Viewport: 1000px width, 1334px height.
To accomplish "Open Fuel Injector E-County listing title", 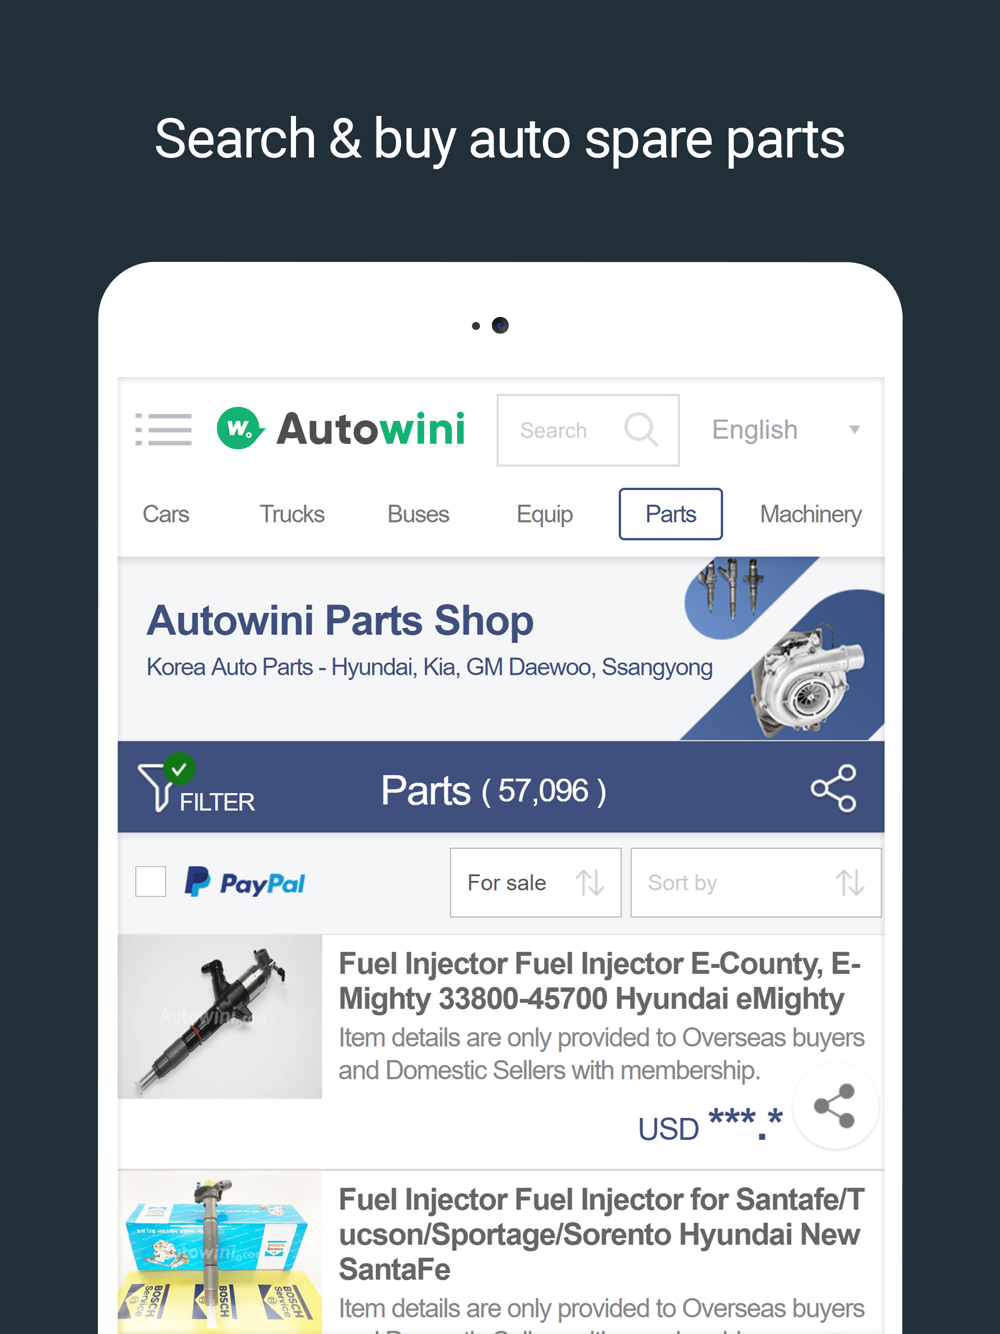I will 600,981.
